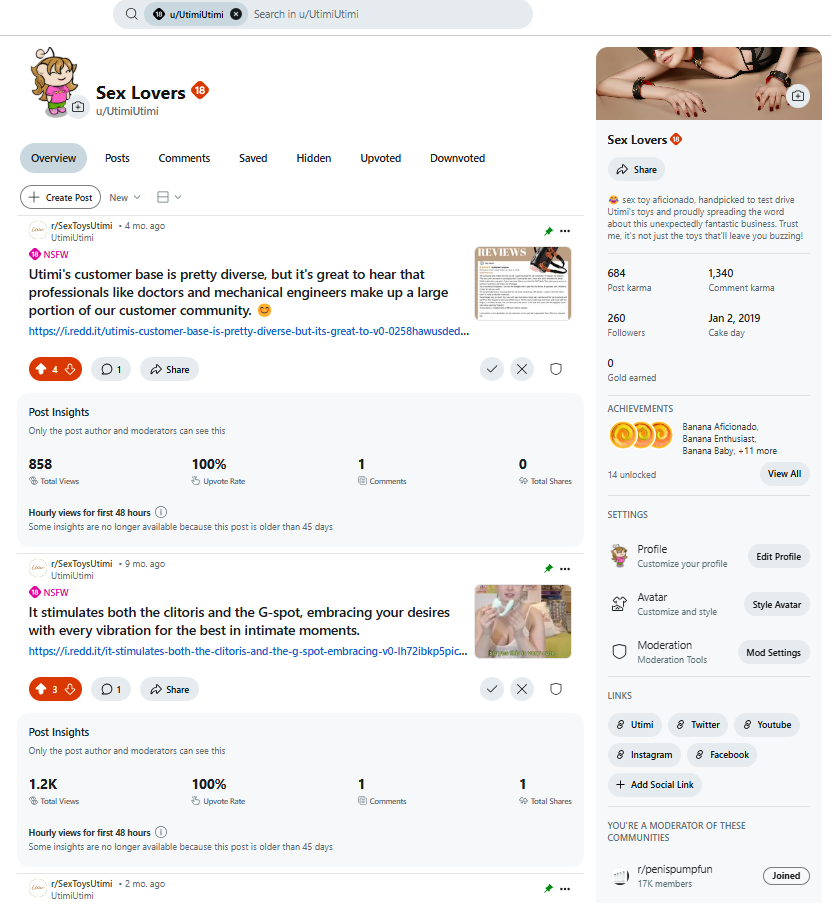Remove the u/UtimiUtimi search filter chip

236,14
